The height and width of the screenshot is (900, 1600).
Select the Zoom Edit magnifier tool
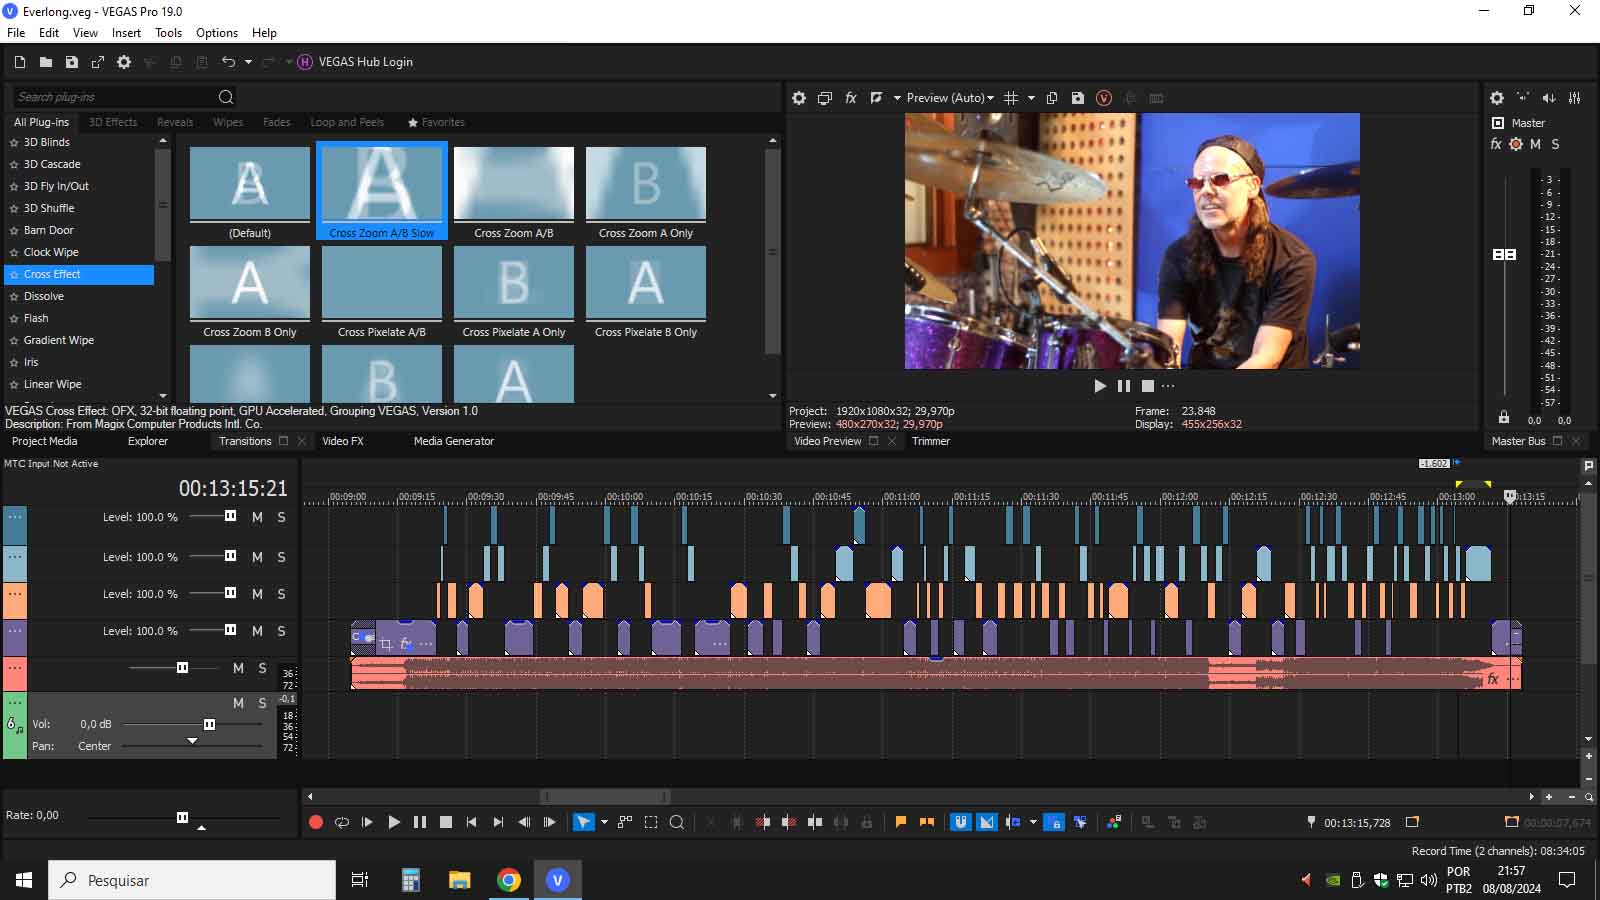(677, 822)
